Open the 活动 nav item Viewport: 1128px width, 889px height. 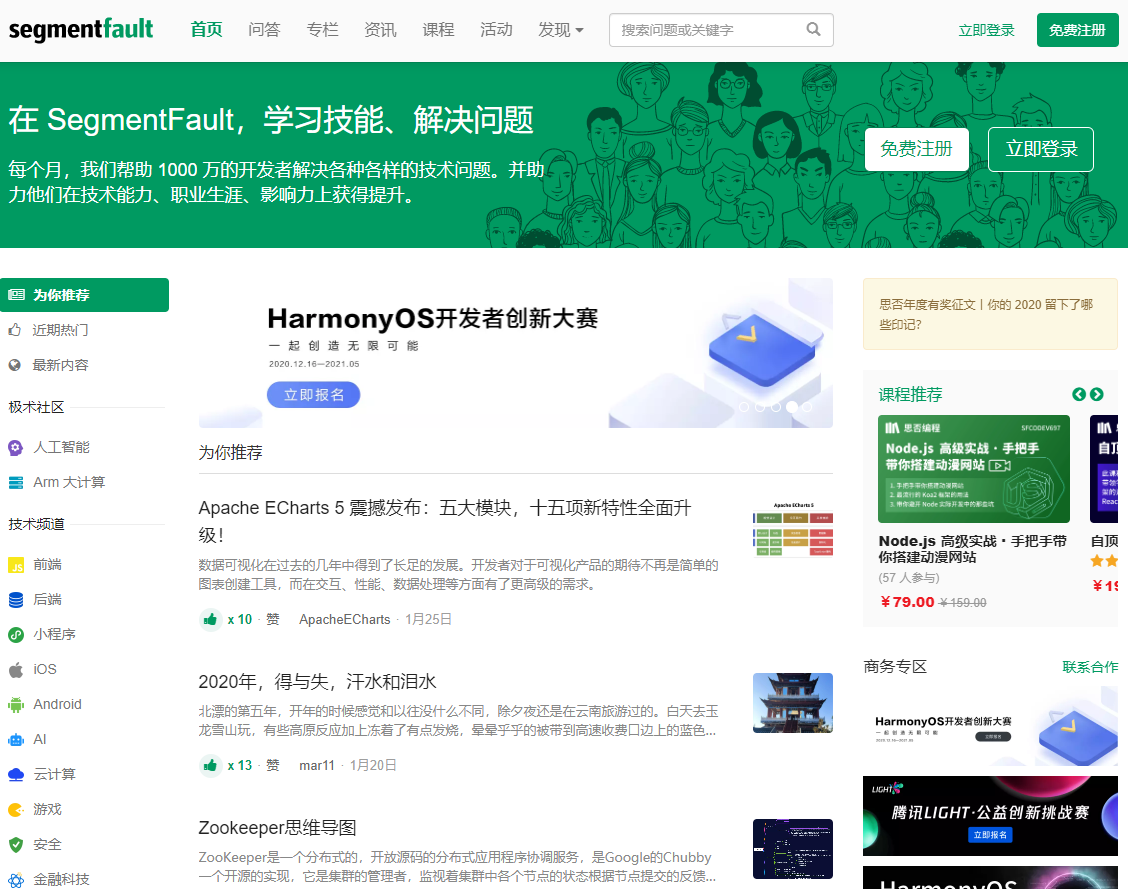tap(496, 29)
